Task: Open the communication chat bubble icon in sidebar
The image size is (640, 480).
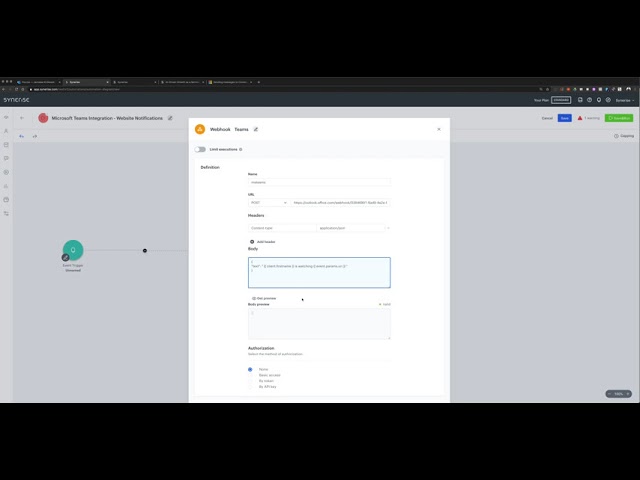Action: click(x=6, y=158)
